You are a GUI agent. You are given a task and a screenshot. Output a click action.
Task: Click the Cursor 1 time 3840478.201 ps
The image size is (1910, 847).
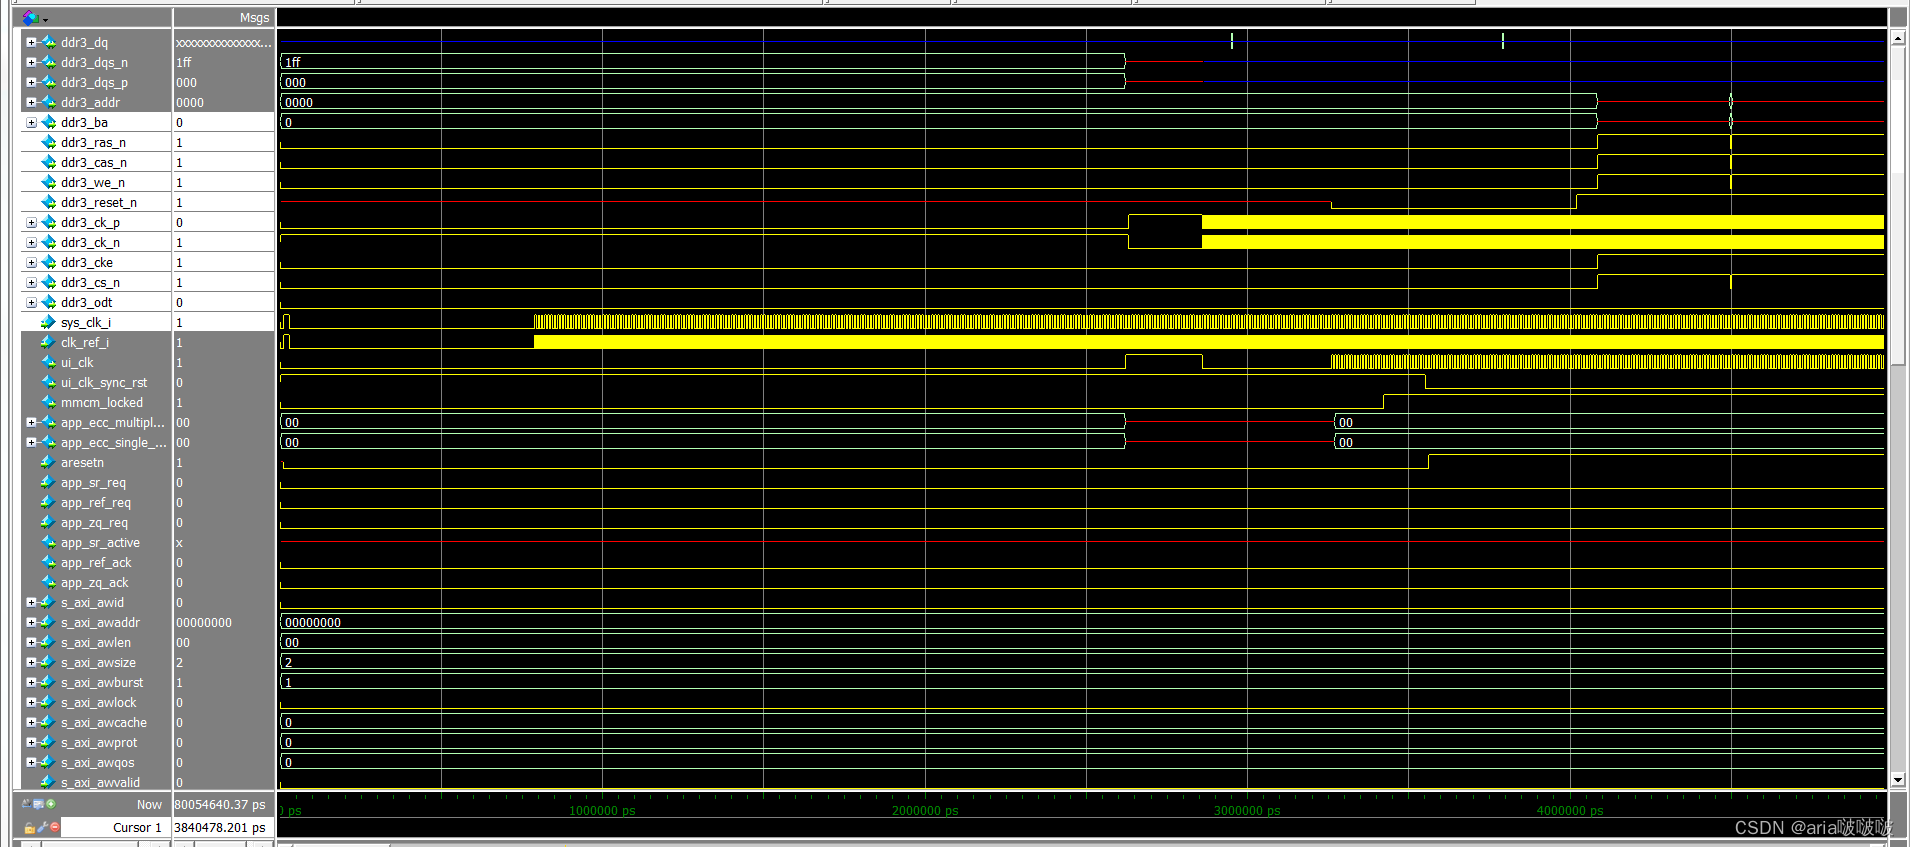click(x=220, y=827)
